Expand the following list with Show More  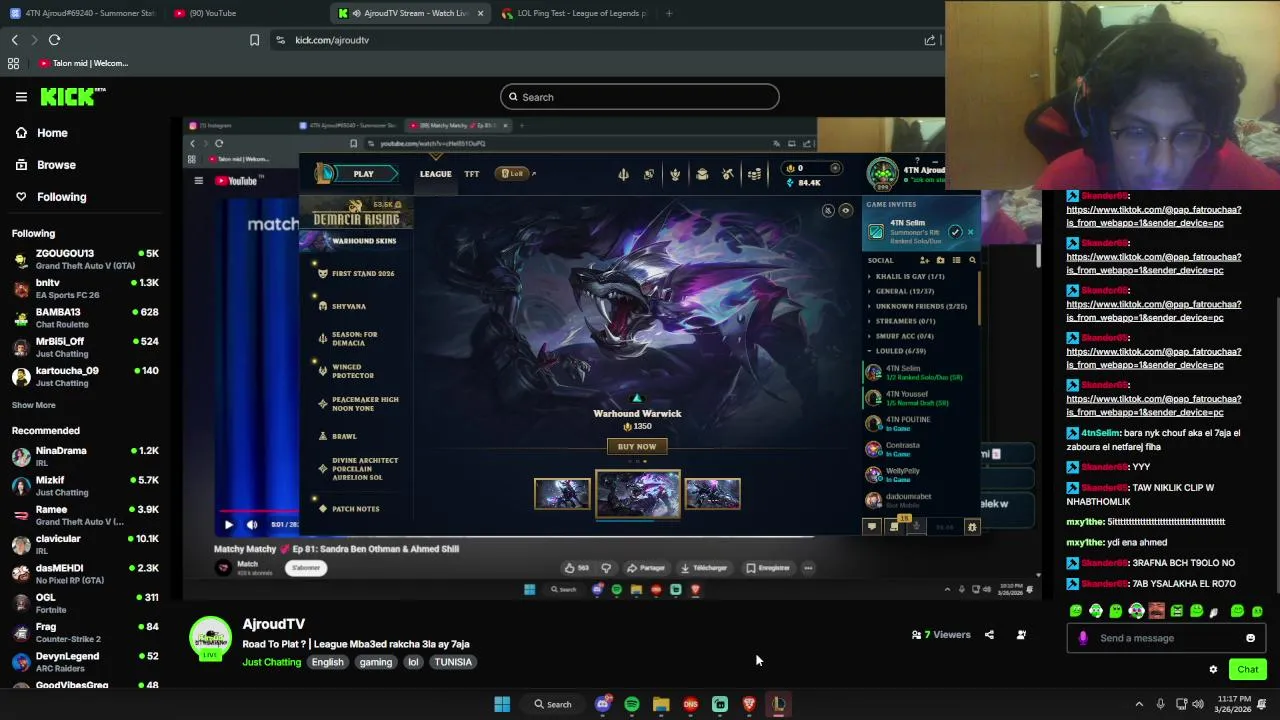34,405
